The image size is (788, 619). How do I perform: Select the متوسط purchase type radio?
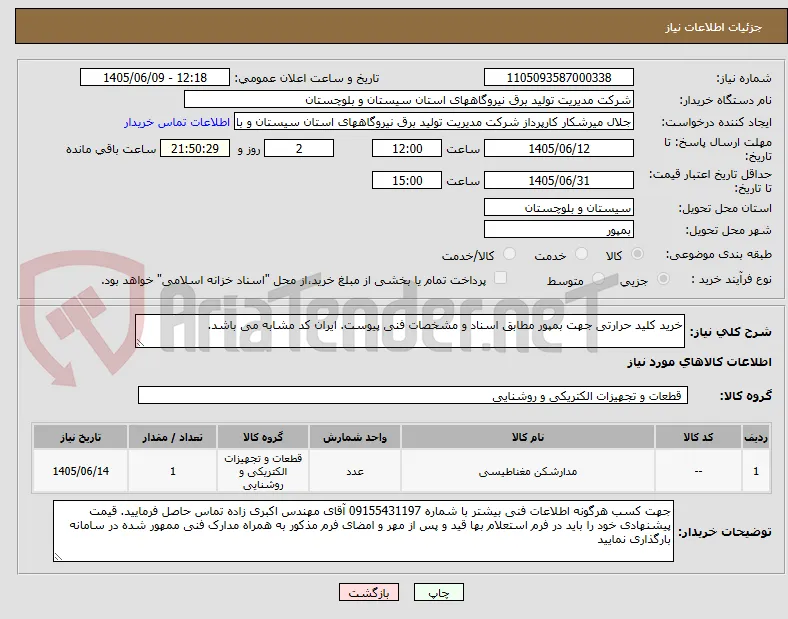click(x=598, y=278)
